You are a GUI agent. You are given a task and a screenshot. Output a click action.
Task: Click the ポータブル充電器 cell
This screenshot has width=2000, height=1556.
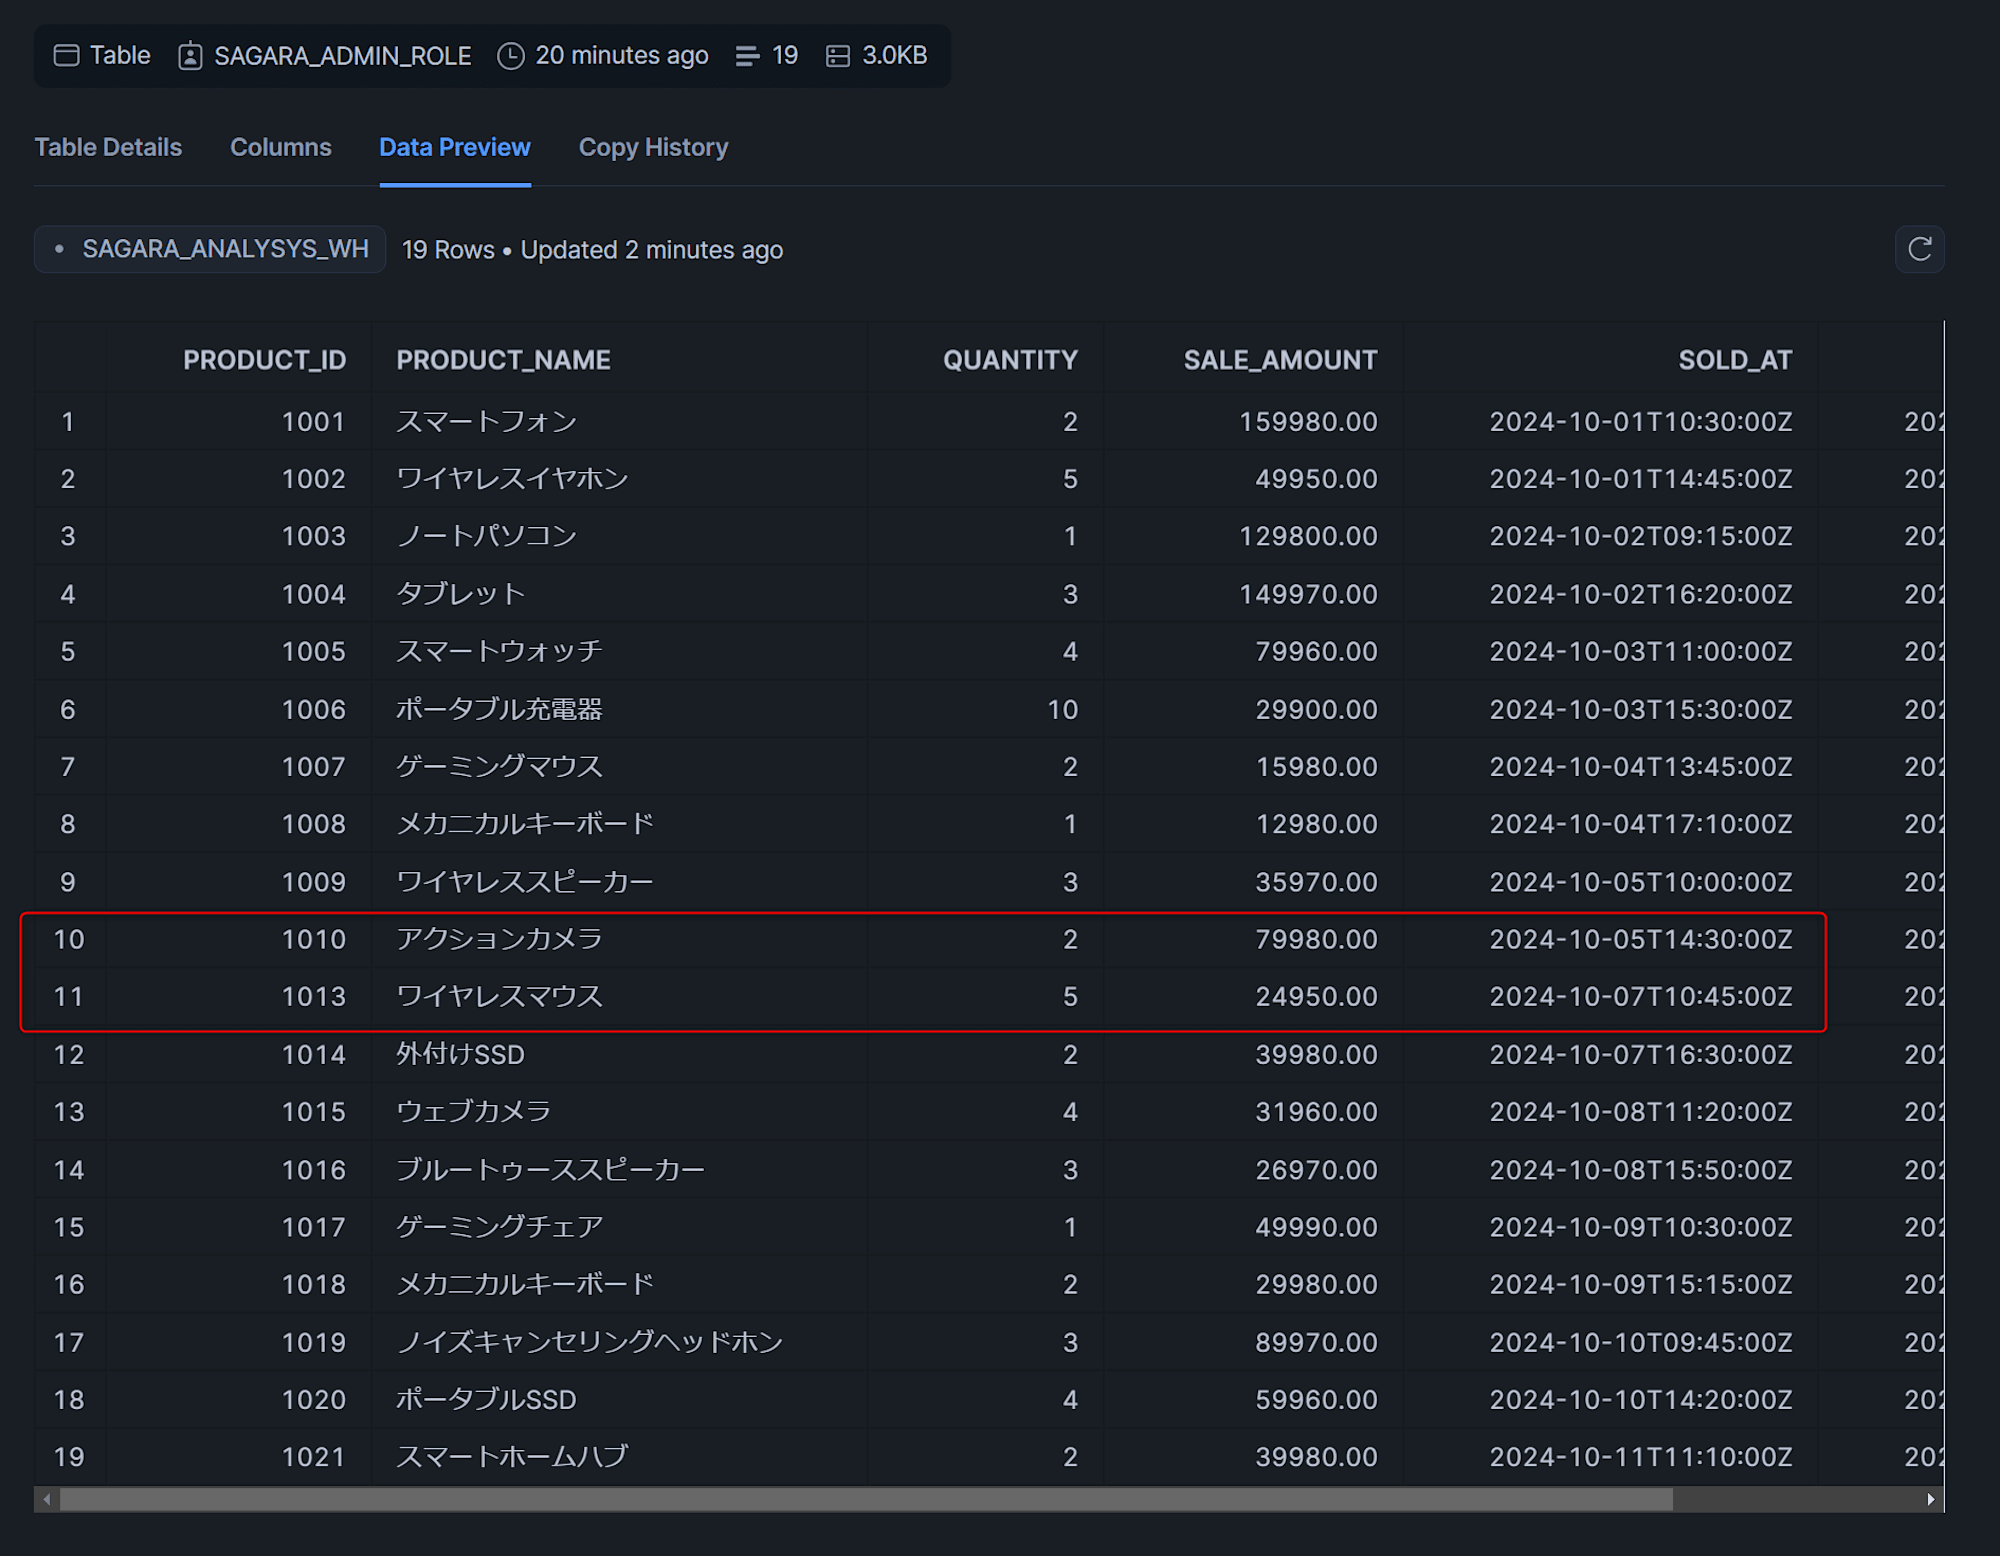(499, 709)
